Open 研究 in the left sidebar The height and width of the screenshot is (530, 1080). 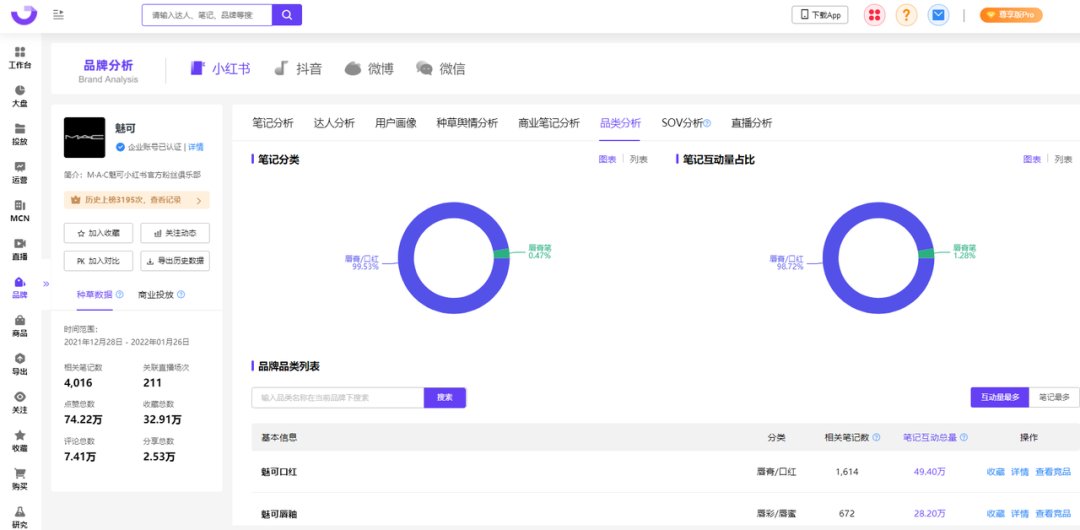(20, 517)
